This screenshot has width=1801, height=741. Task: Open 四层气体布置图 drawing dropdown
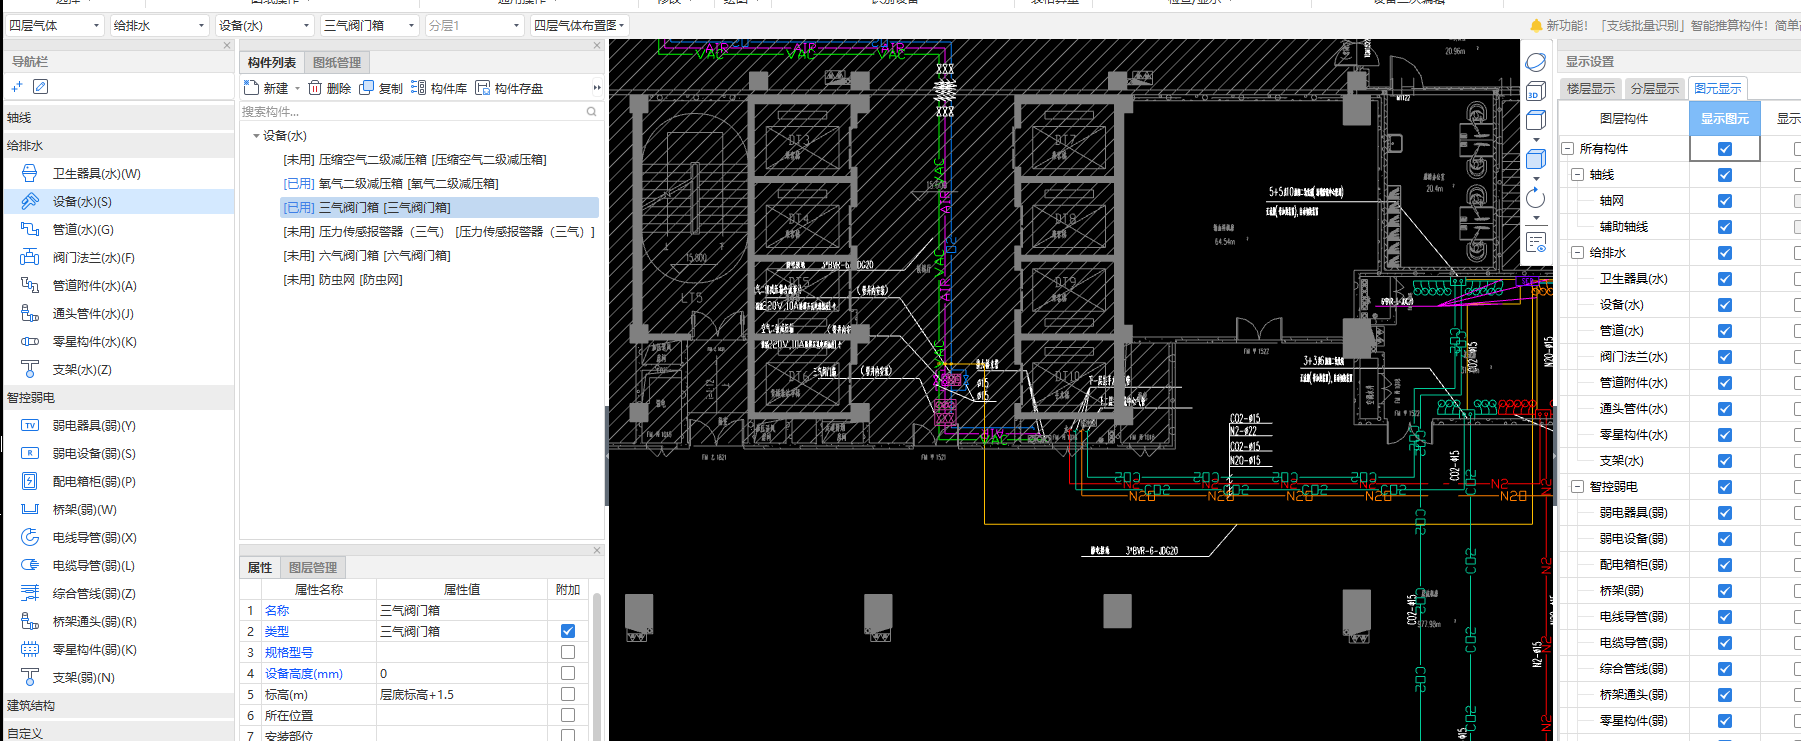[x=579, y=25]
